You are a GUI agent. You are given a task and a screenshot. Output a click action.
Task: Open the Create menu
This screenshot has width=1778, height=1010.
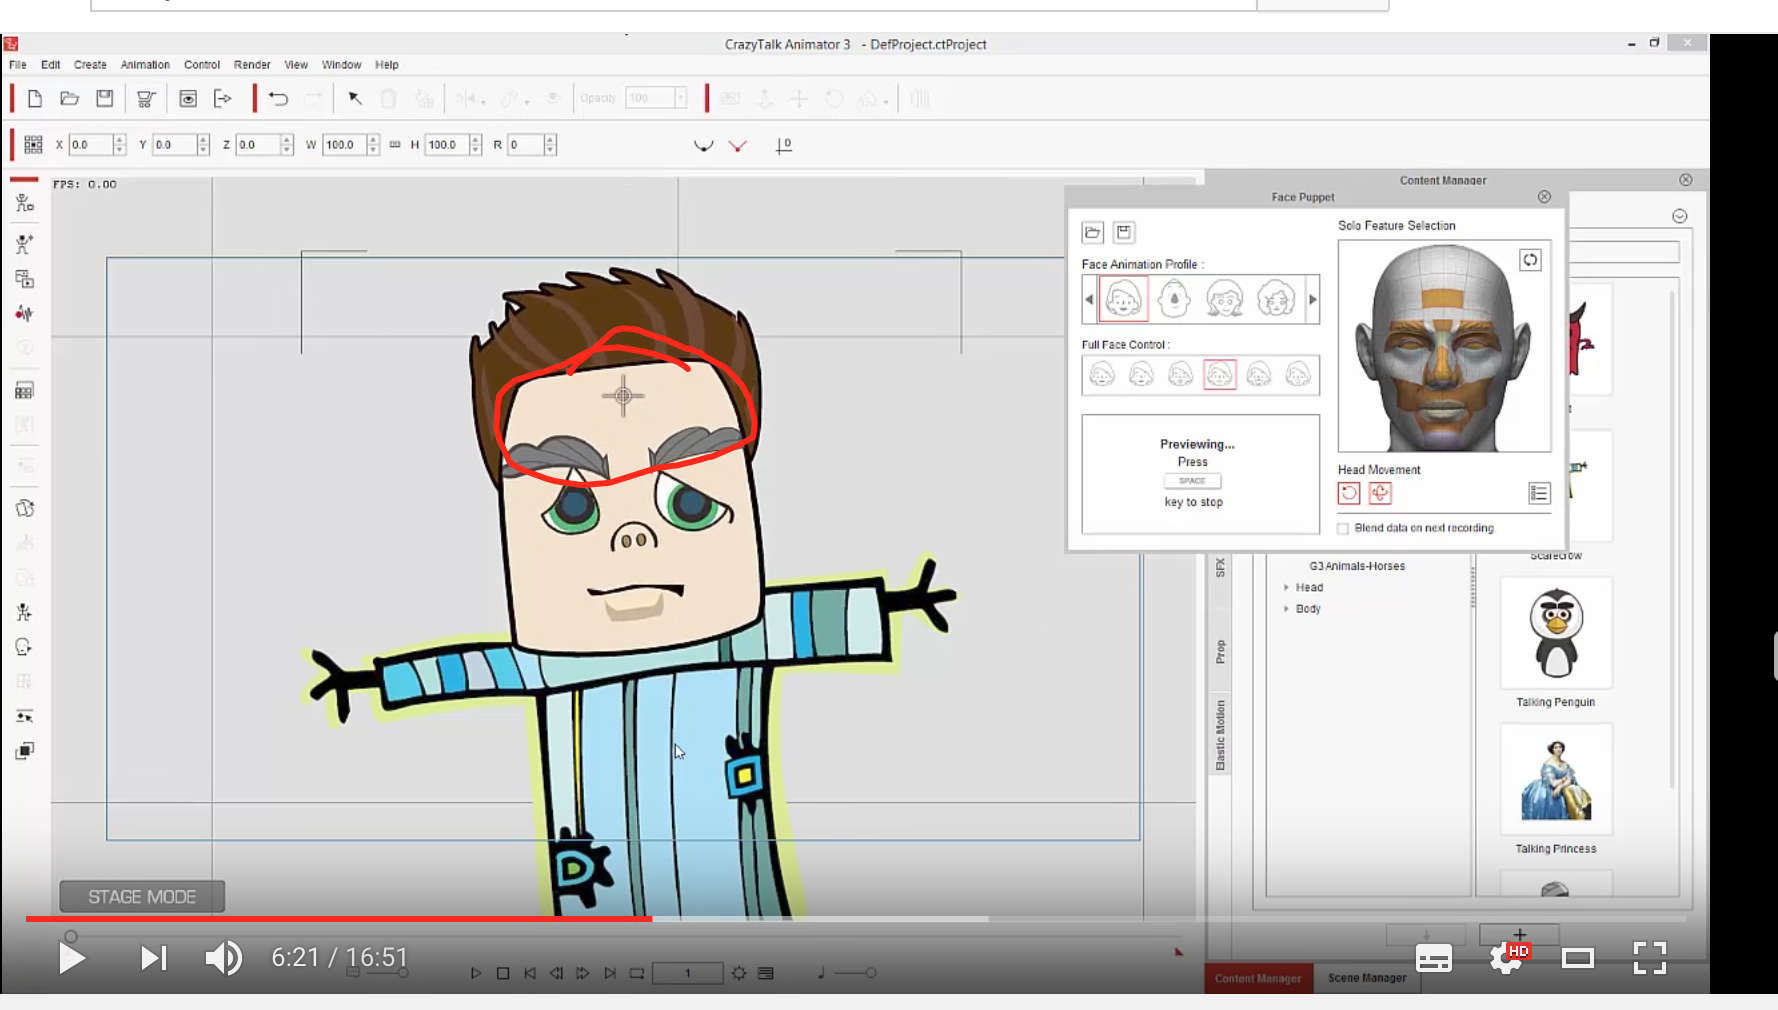(90, 65)
